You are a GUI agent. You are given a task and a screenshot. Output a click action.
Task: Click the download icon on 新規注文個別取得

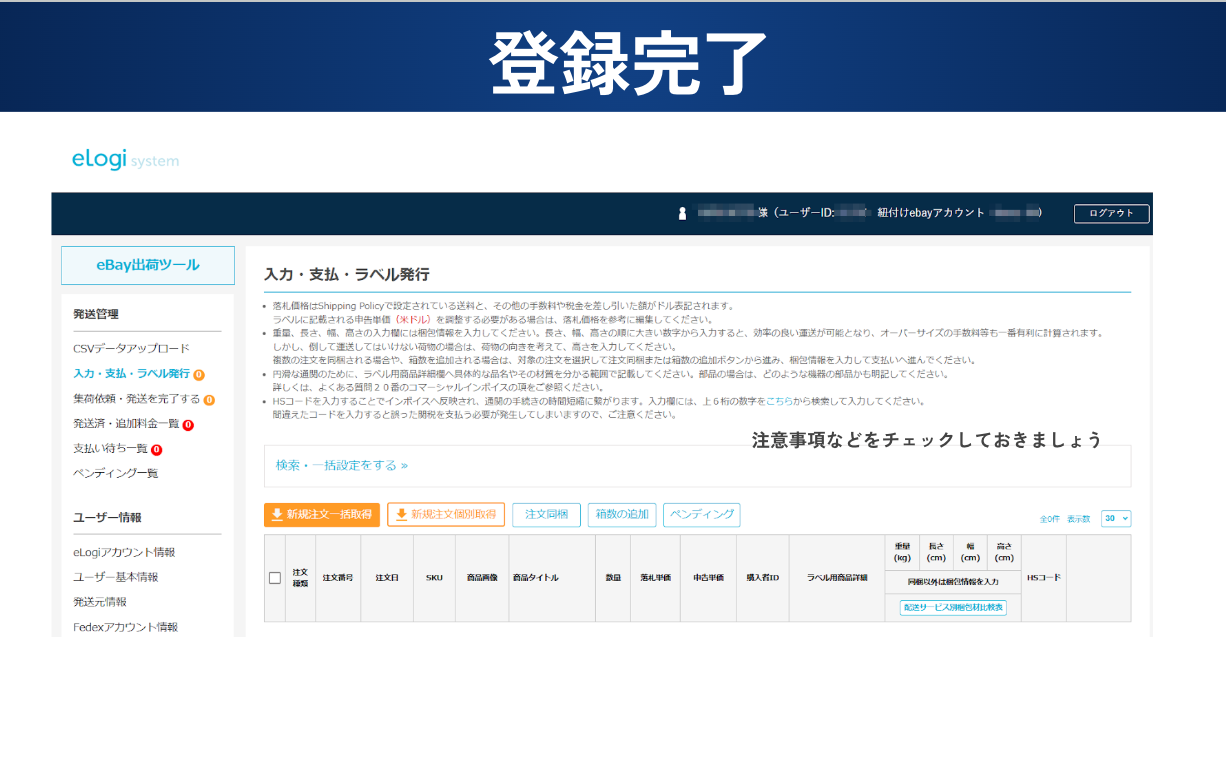click(x=401, y=515)
